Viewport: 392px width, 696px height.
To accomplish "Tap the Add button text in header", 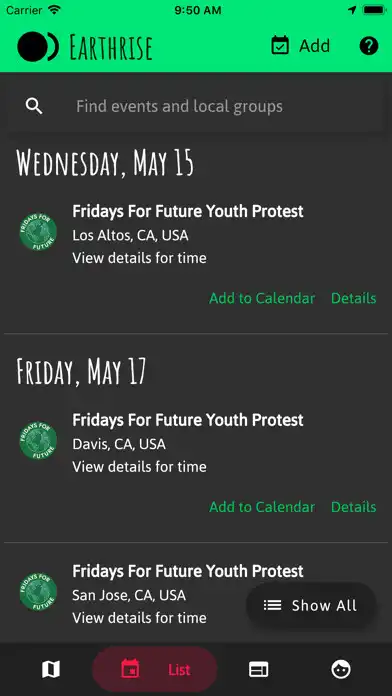I will coord(314,46).
